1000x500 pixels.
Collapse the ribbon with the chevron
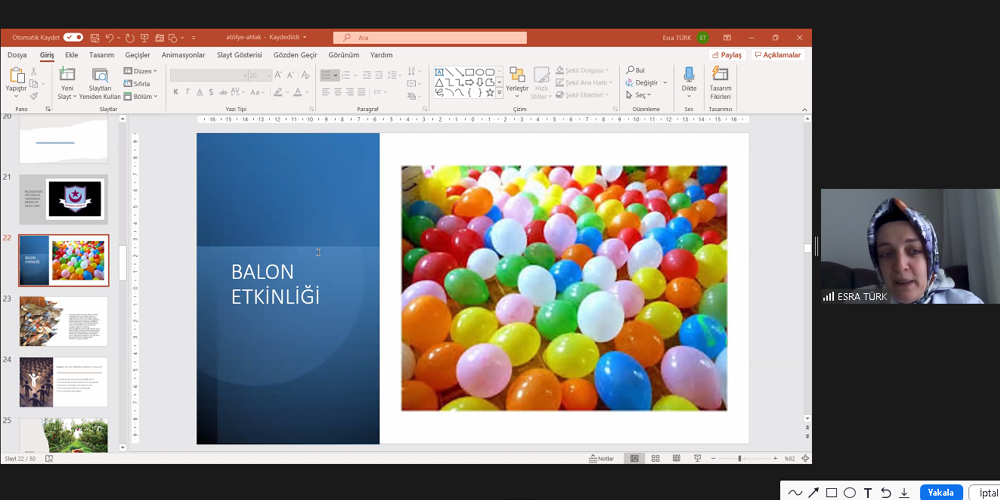coord(804,109)
